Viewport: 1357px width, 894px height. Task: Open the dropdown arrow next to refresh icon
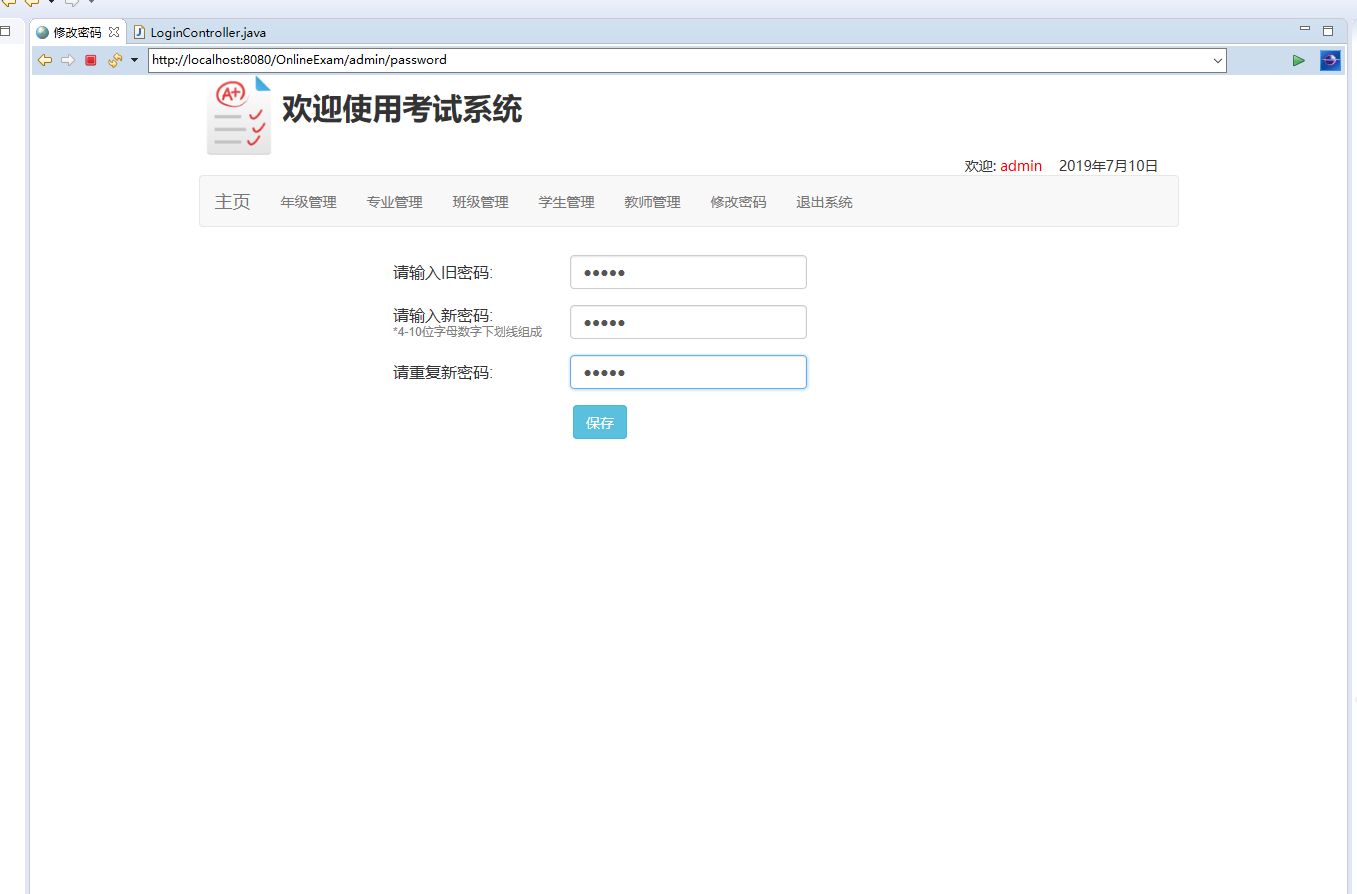point(133,60)
